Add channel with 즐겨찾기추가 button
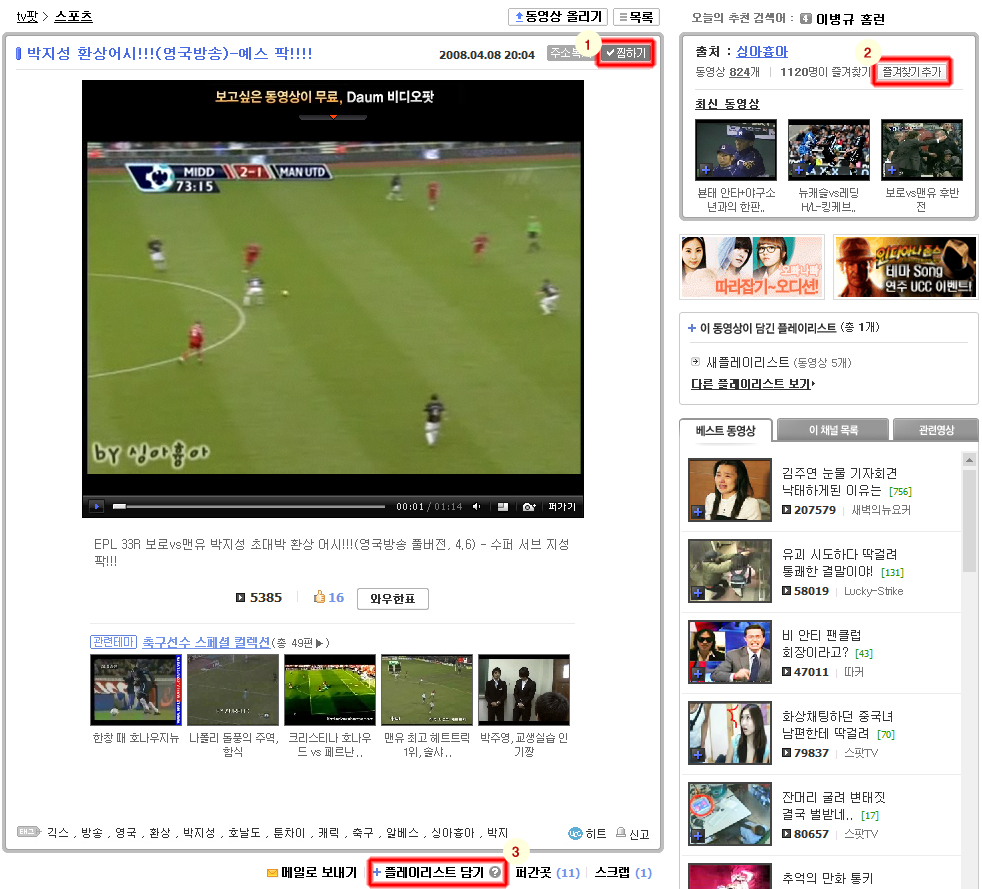The height and width of the screenshot is (889, 982). (912, 72)
